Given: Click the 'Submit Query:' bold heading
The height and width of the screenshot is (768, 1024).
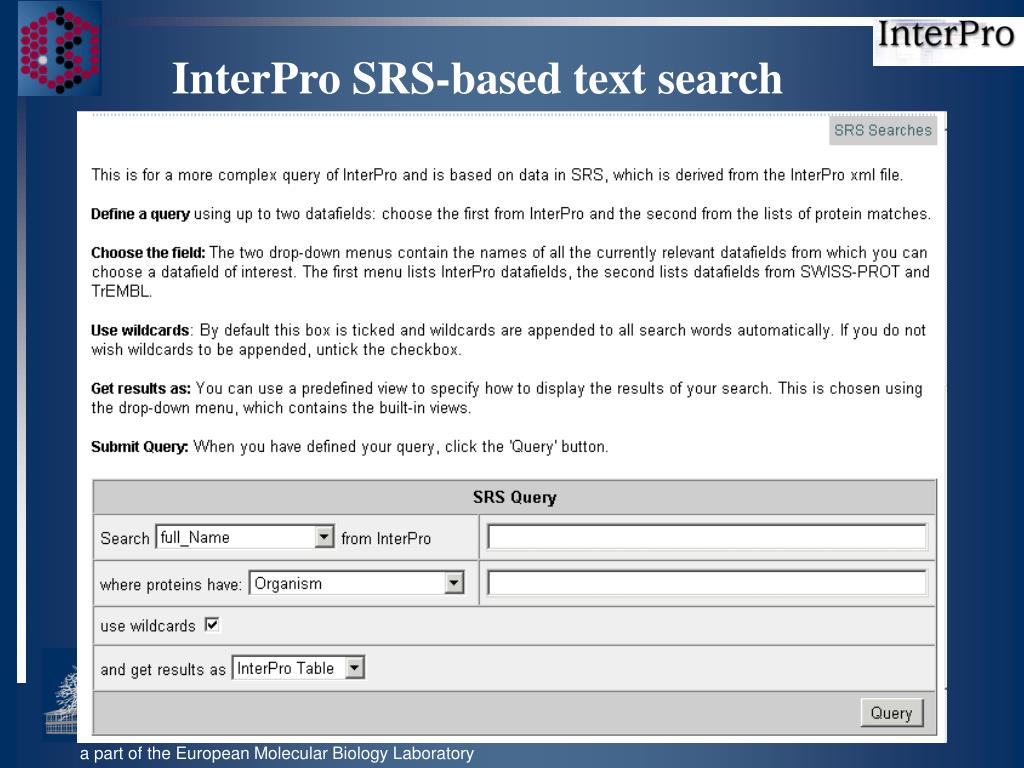Looking at the screenshot, I should pos(139,447).
